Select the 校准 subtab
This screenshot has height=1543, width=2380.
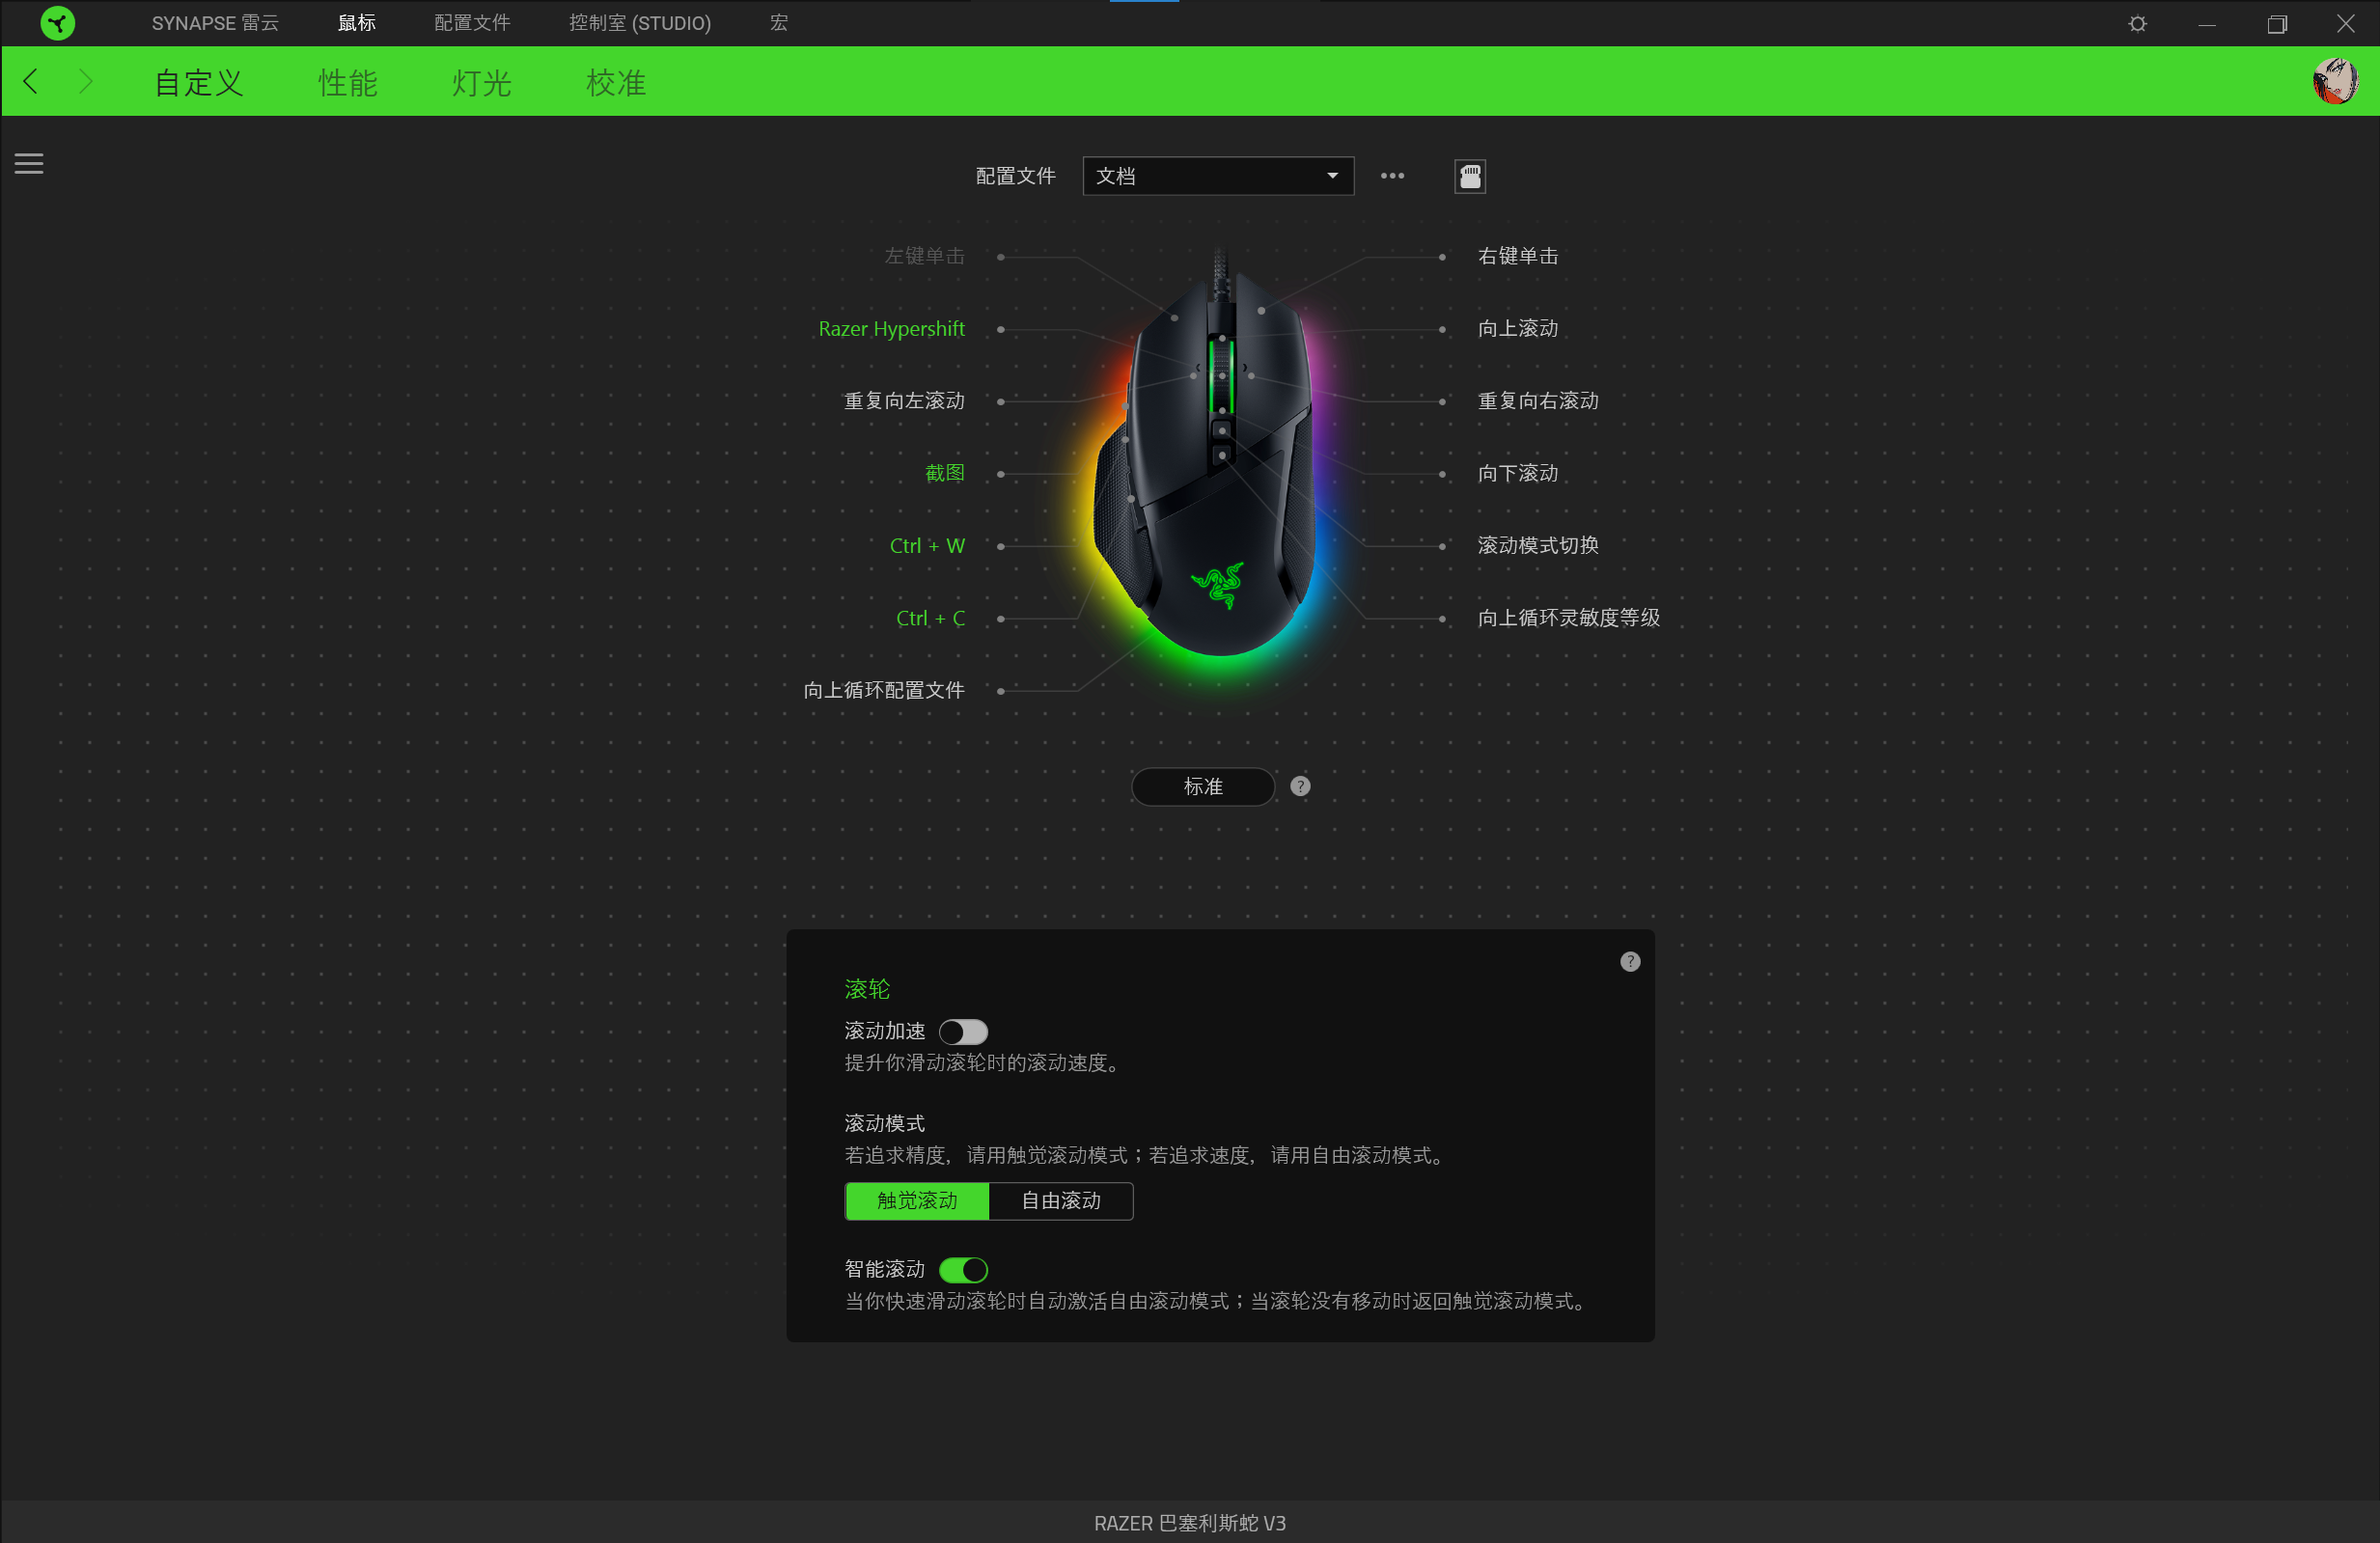[615, 82]
